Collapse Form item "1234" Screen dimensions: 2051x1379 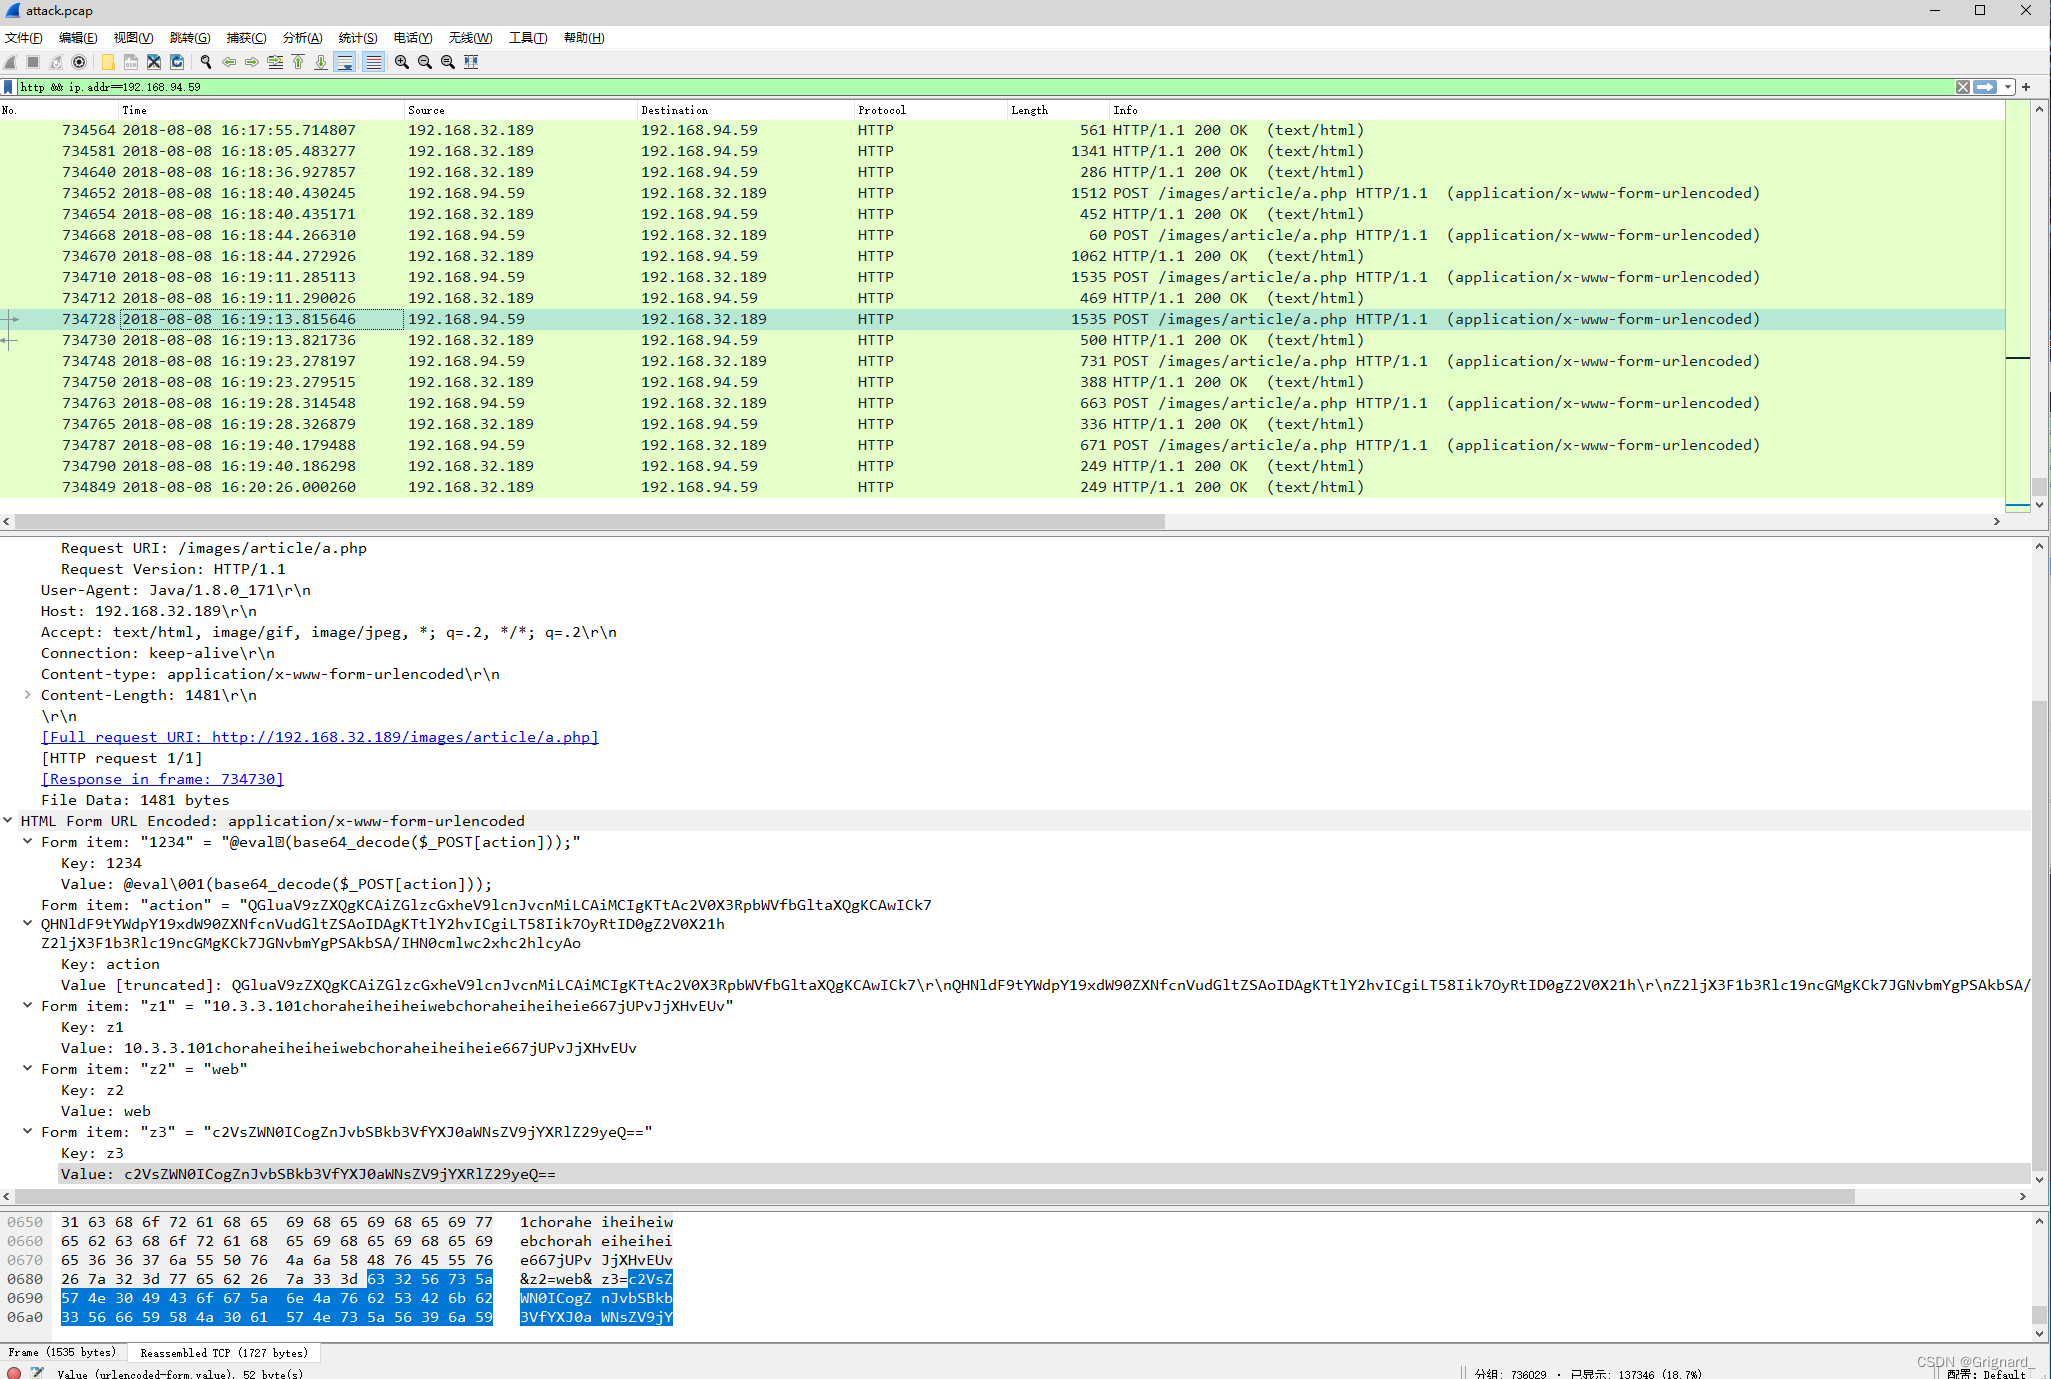coord(27,841)
